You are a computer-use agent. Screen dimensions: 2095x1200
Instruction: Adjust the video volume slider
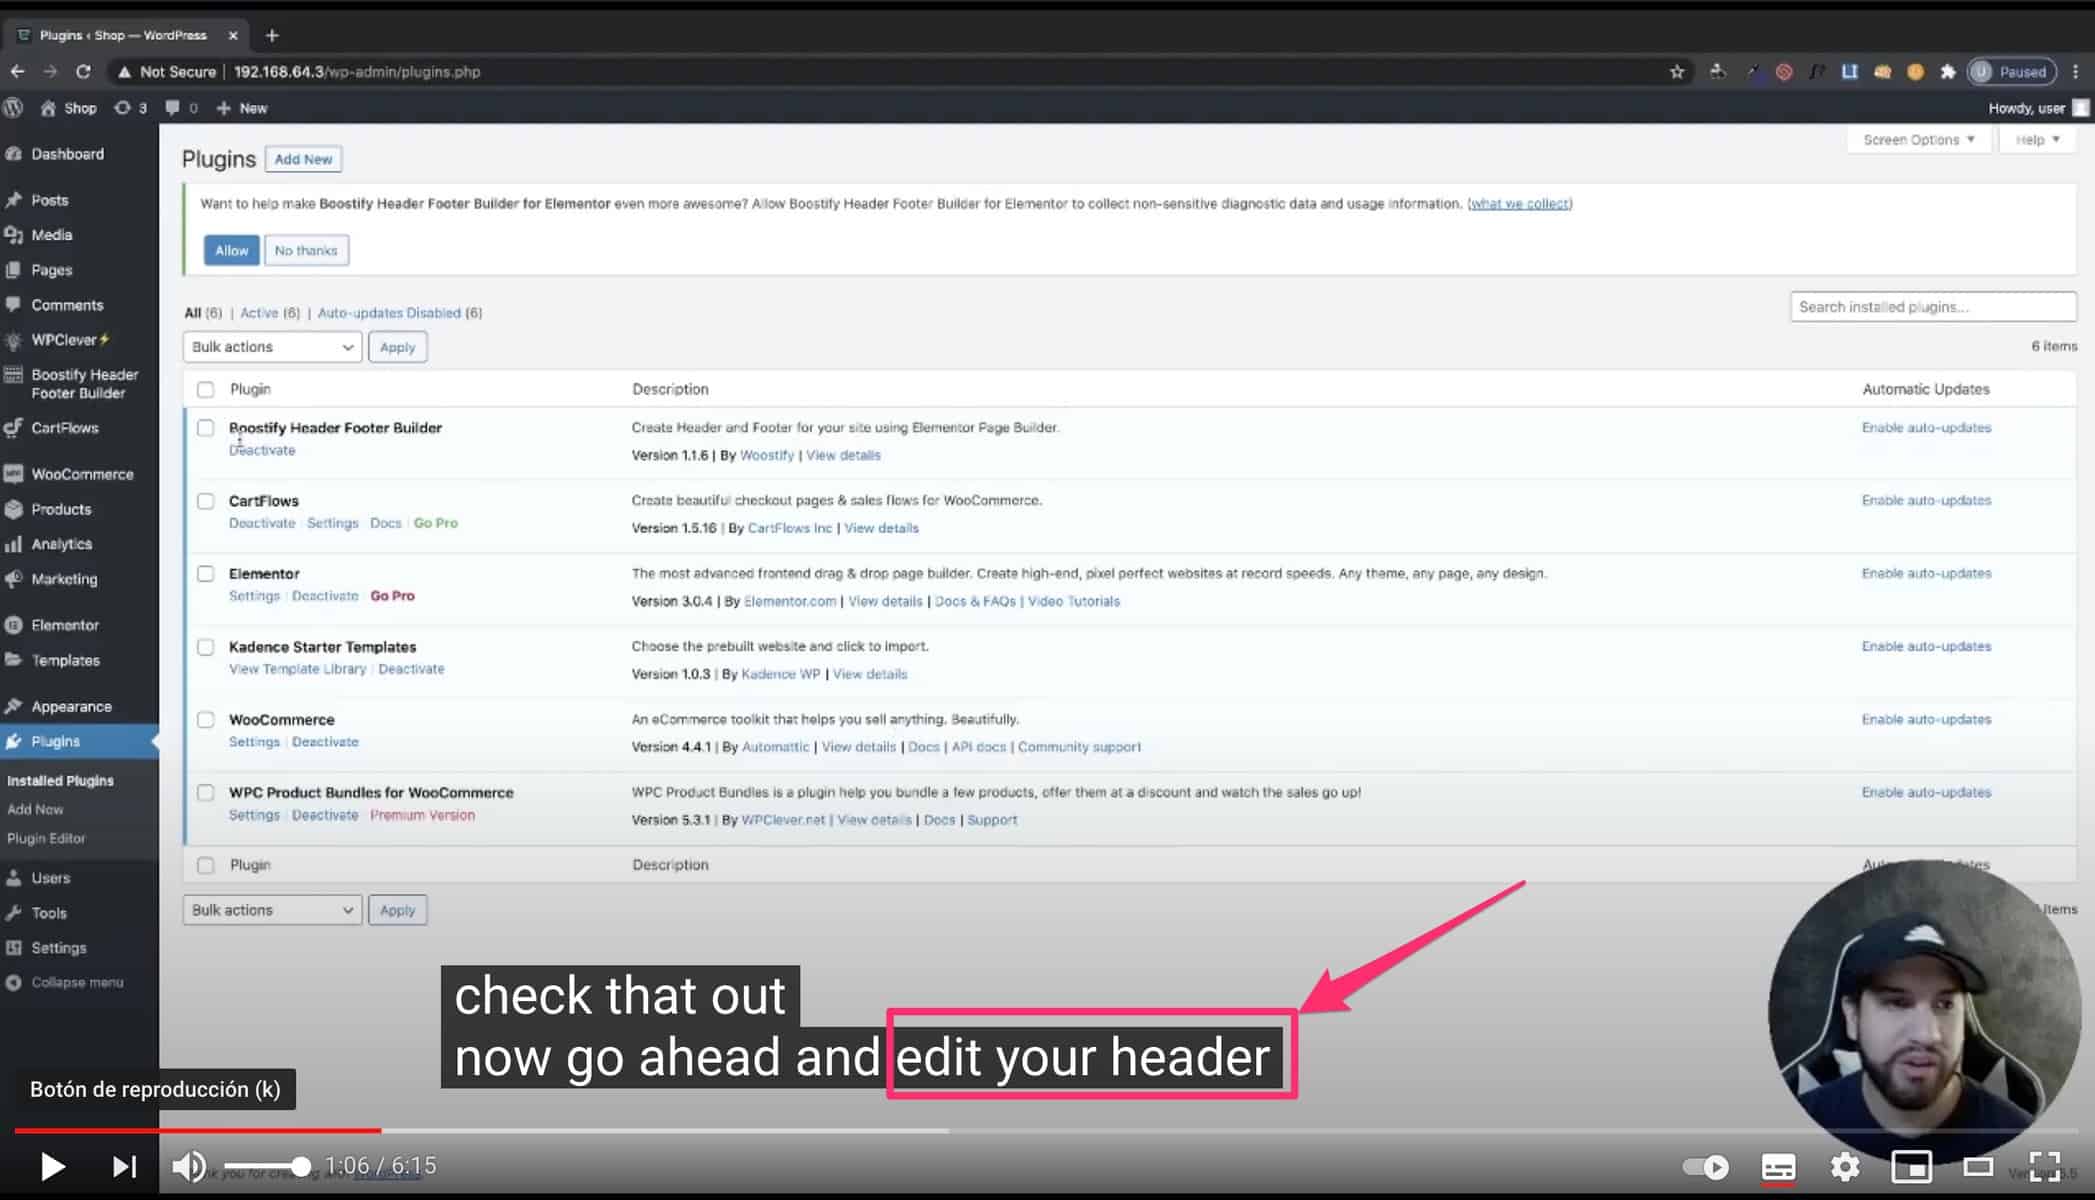[267, 1166]
